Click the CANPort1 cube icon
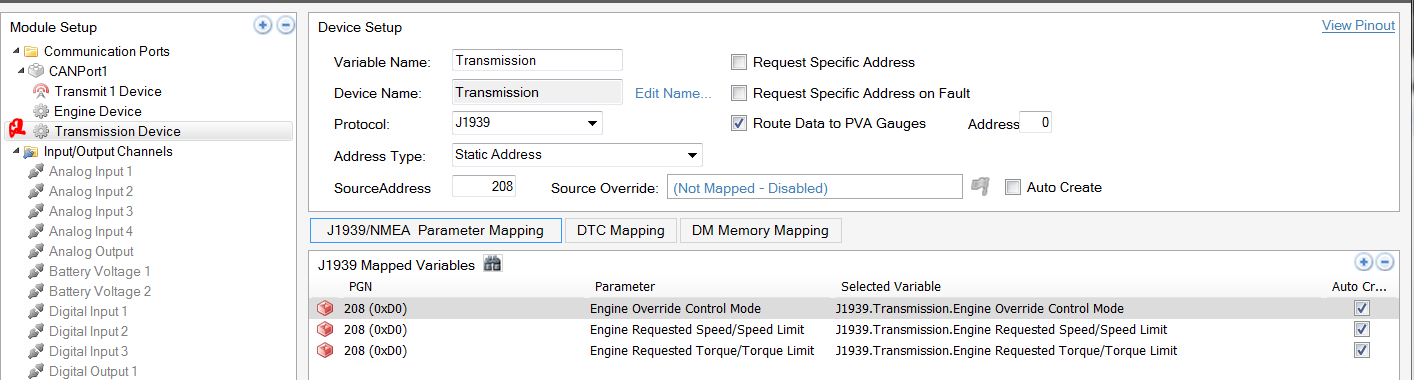The image size is (1414, 380). [37, 71]
